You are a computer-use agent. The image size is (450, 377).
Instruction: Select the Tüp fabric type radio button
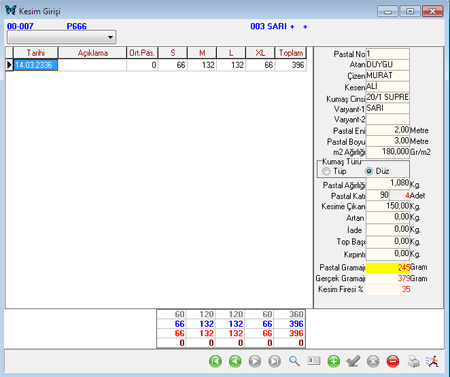coord(326,171)
